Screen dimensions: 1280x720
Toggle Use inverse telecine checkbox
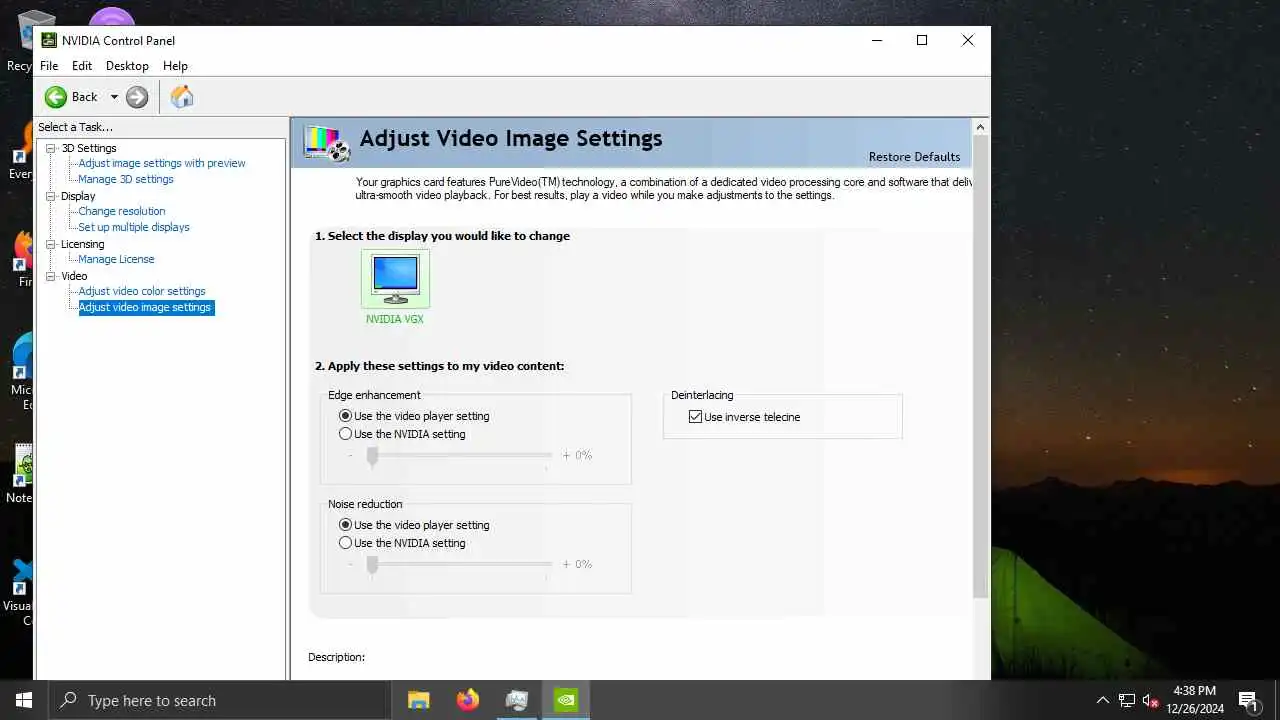point(696,417)
